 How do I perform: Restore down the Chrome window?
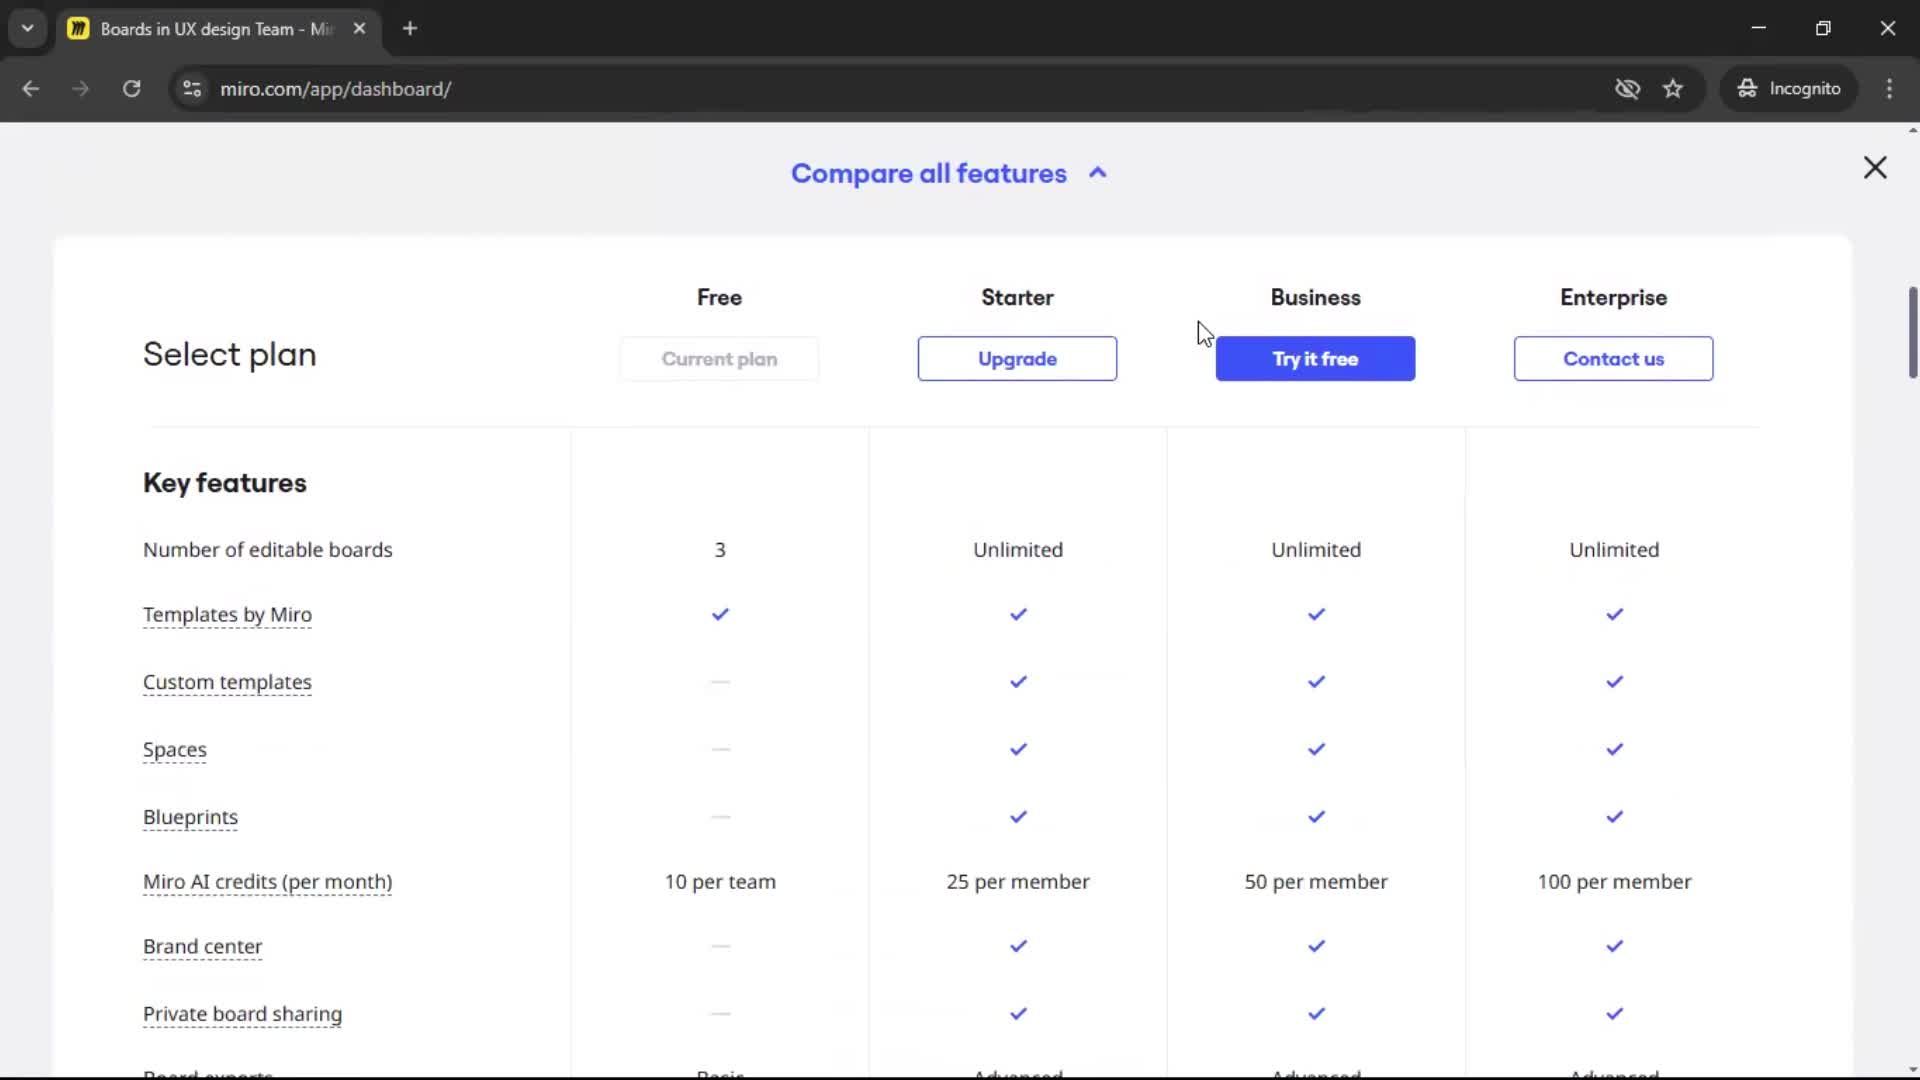pos(1823,28)
